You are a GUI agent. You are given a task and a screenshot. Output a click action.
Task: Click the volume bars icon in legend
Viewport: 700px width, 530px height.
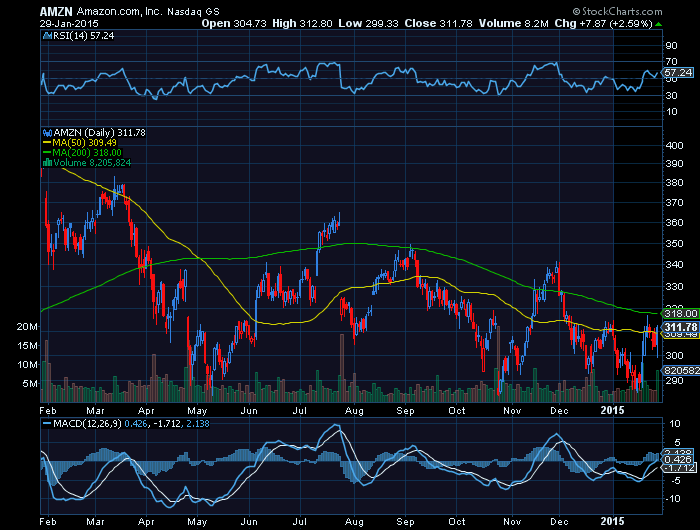[47, 163]
